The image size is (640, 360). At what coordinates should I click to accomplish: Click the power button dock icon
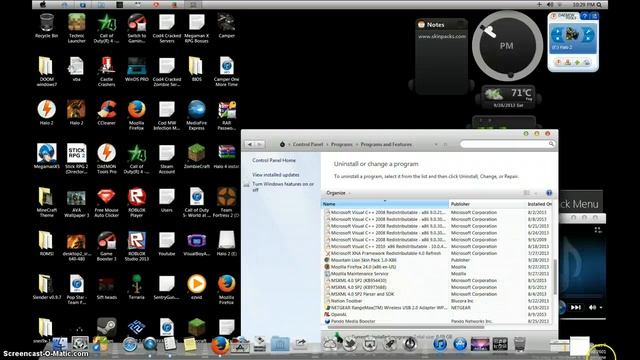coord(410,344)
